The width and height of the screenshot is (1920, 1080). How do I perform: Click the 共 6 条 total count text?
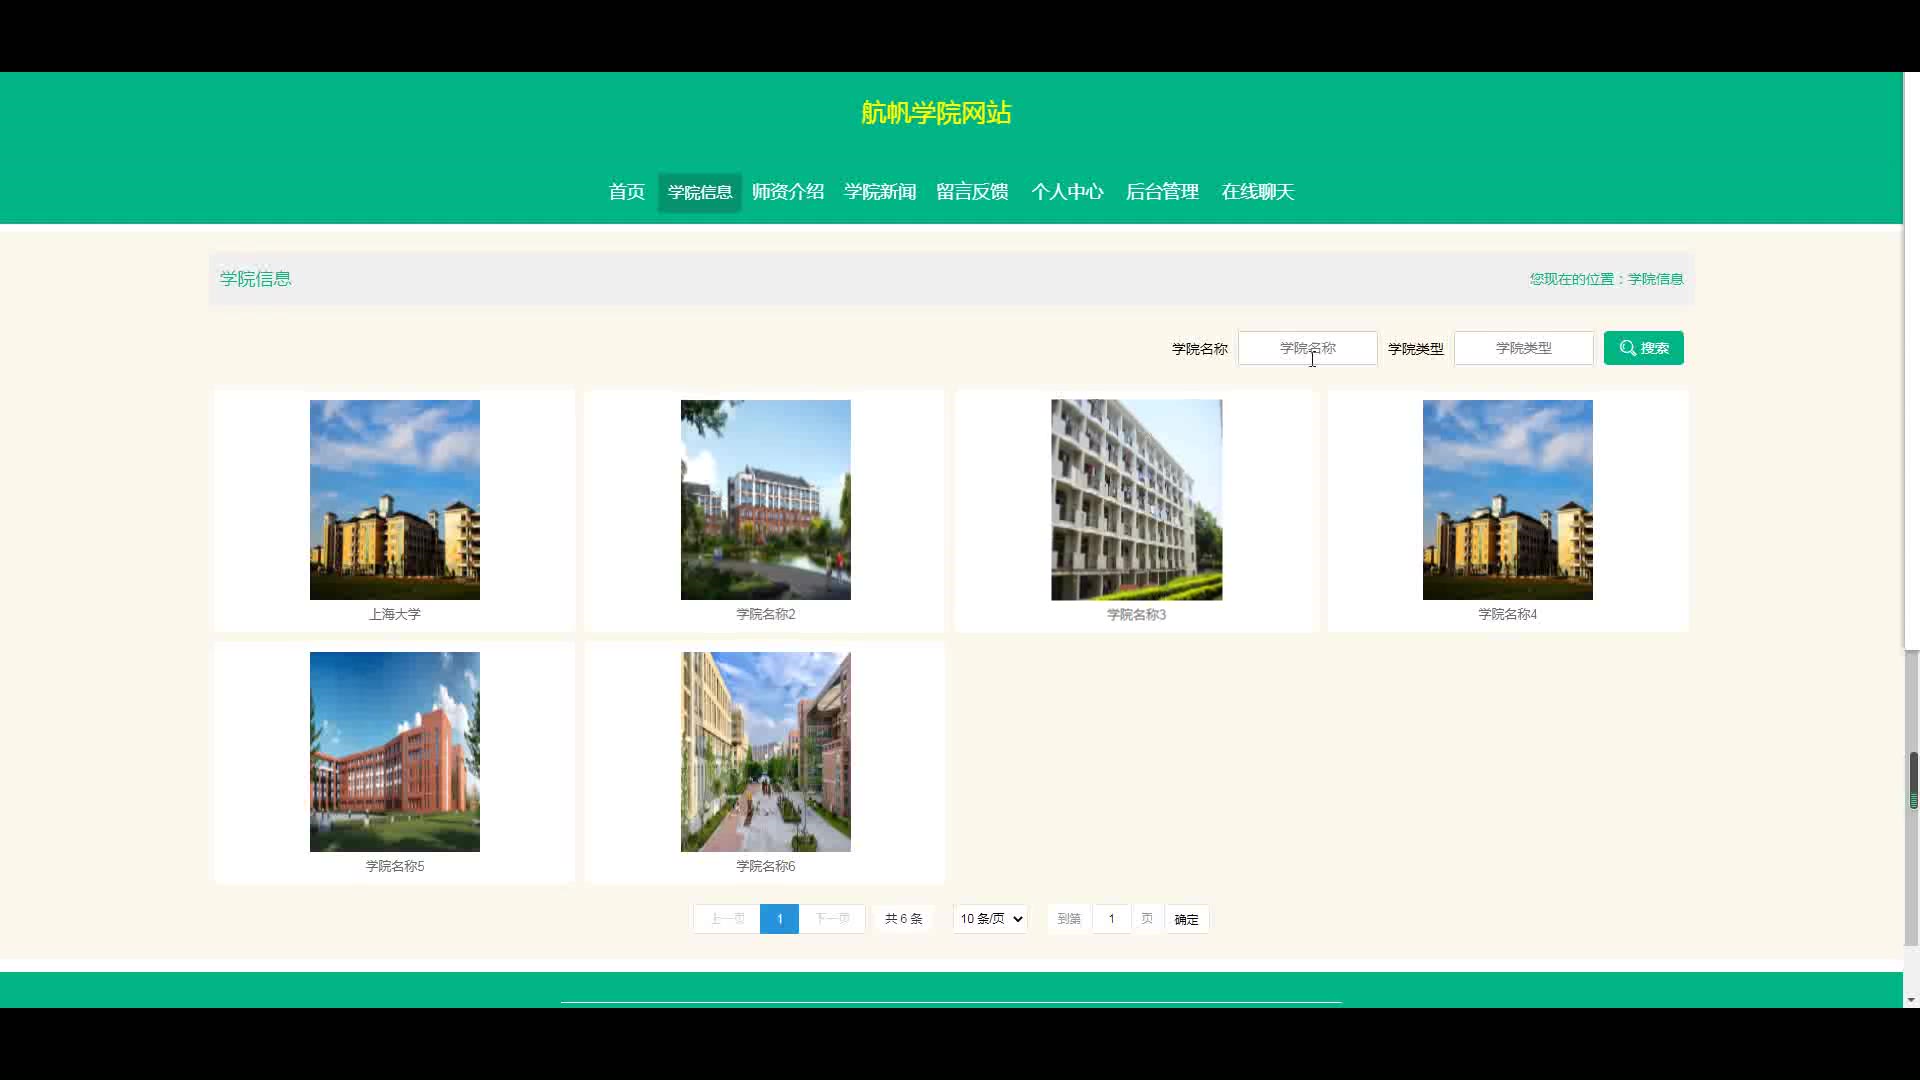[x=904, y=919]
